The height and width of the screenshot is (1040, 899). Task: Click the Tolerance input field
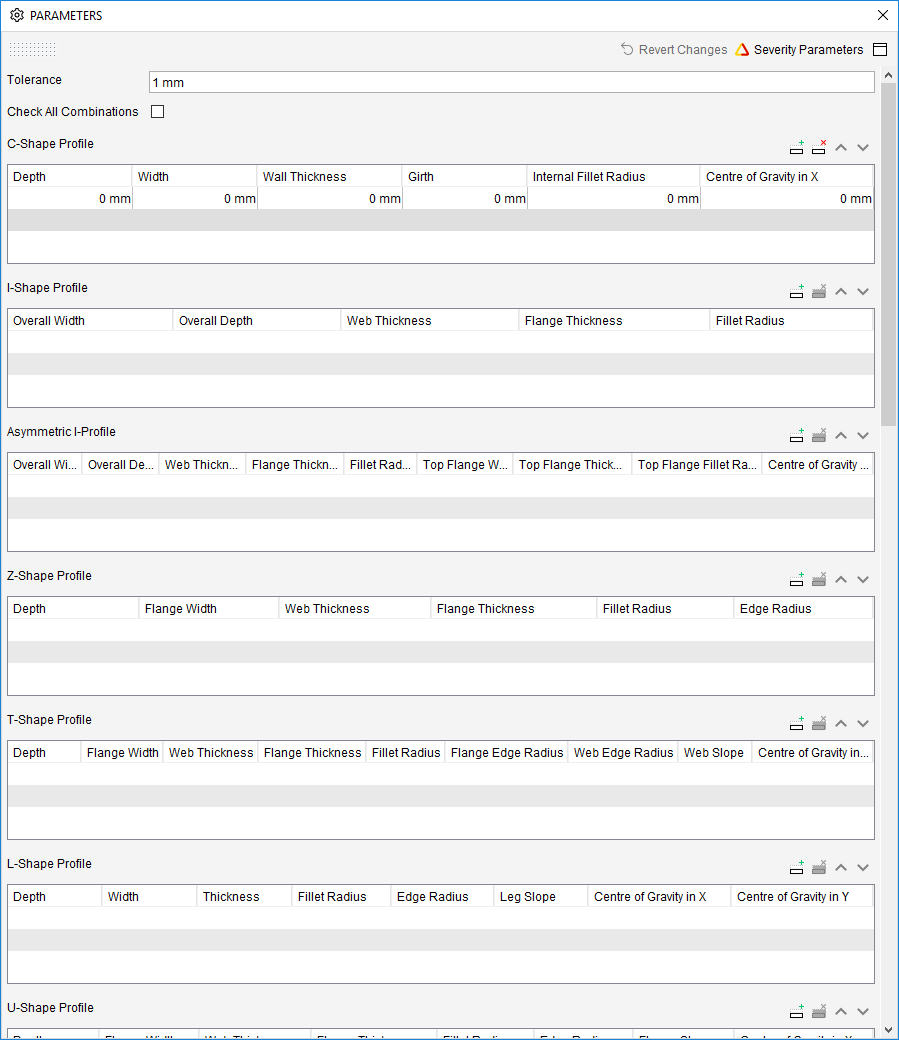click(512, 82)
